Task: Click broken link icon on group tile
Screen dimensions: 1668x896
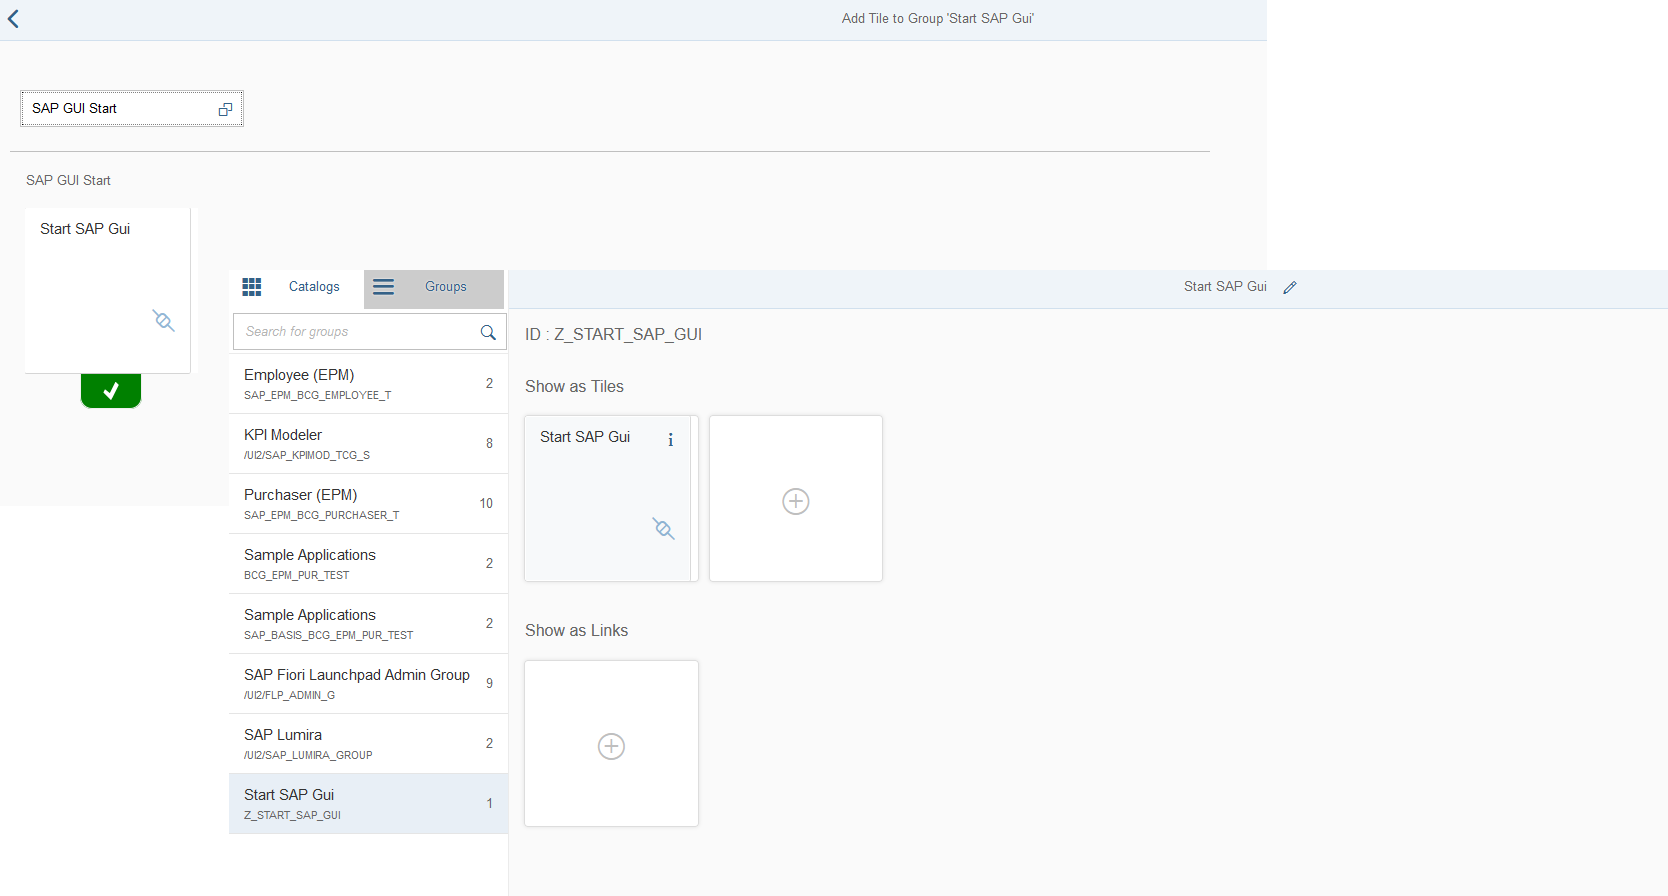Action: (664, 529)
